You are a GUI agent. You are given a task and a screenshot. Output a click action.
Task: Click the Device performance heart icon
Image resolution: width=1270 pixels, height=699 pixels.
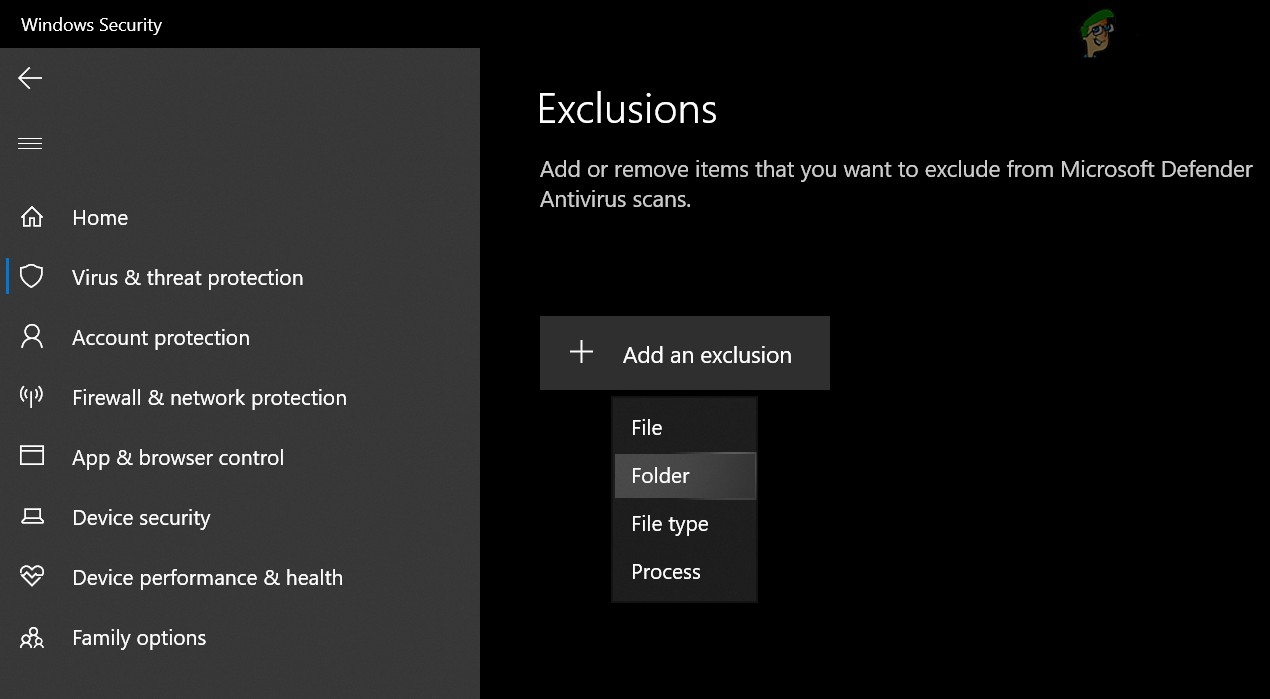(32, 577)
